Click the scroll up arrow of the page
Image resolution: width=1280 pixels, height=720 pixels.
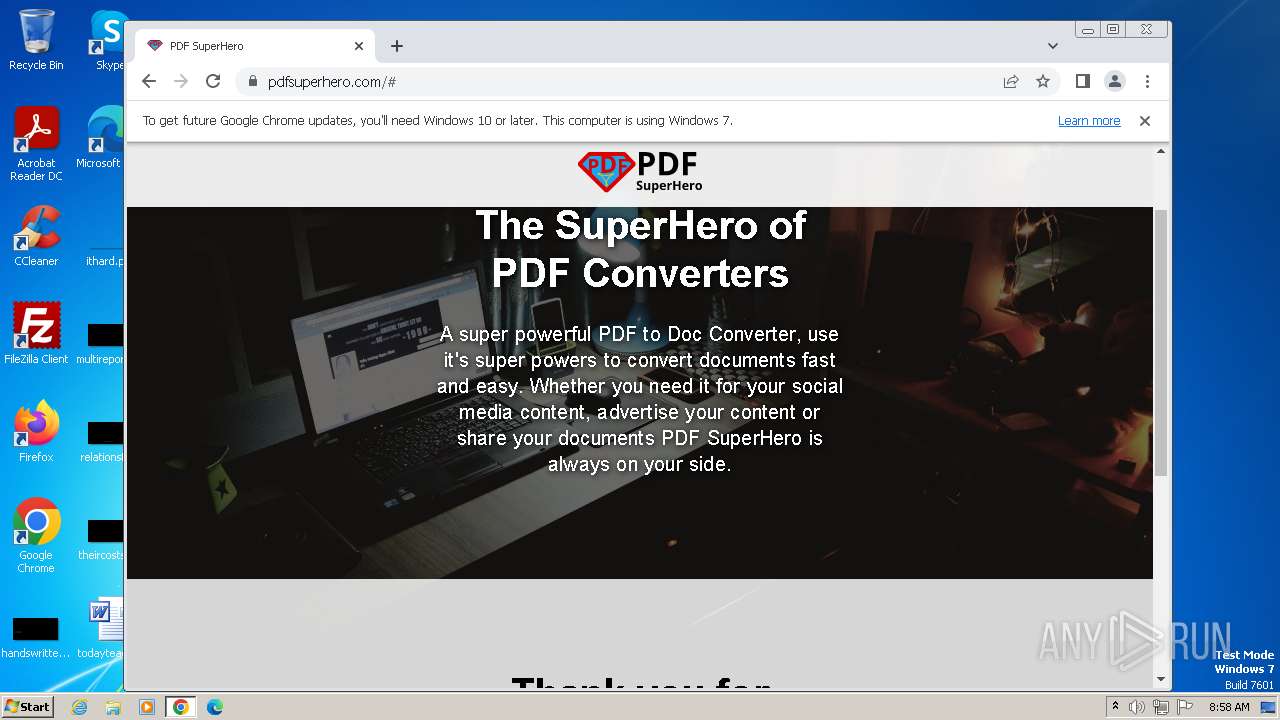point(1161,151)
